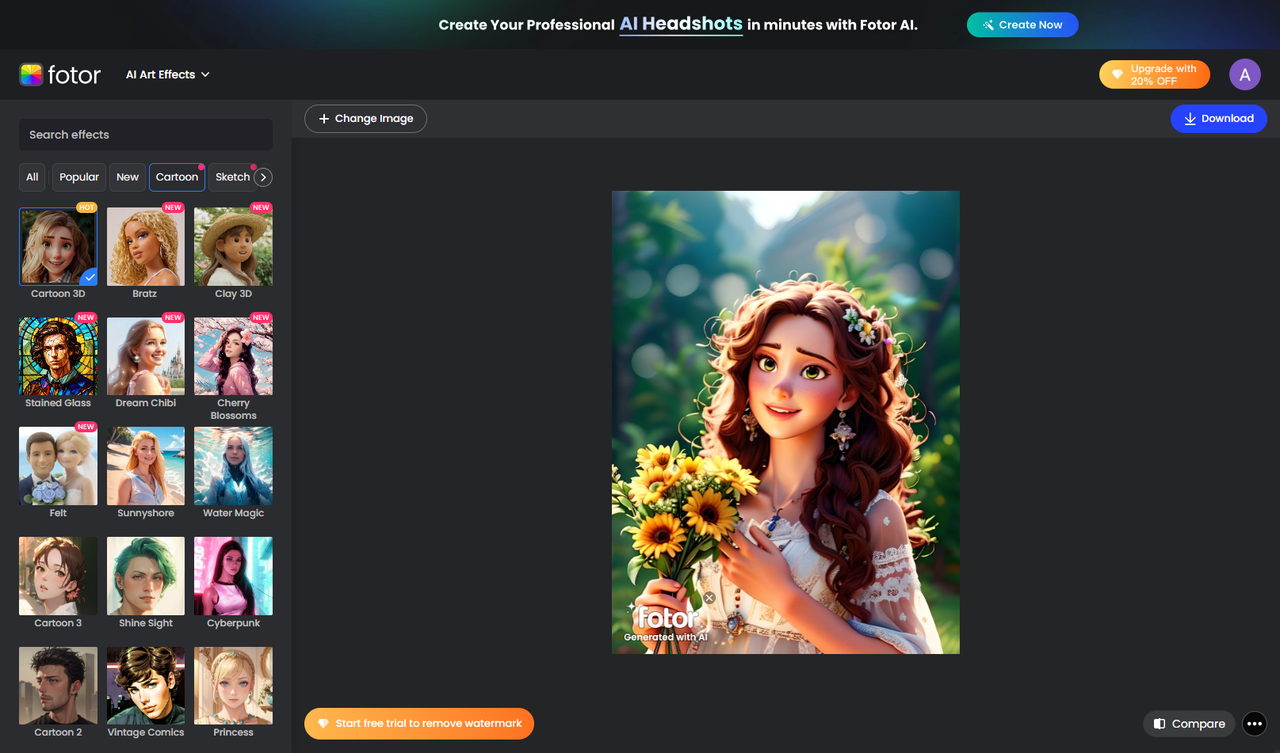Click Upgrade with 20% OFF button
Screen dimensions: 1280x753
(1154, 75)
